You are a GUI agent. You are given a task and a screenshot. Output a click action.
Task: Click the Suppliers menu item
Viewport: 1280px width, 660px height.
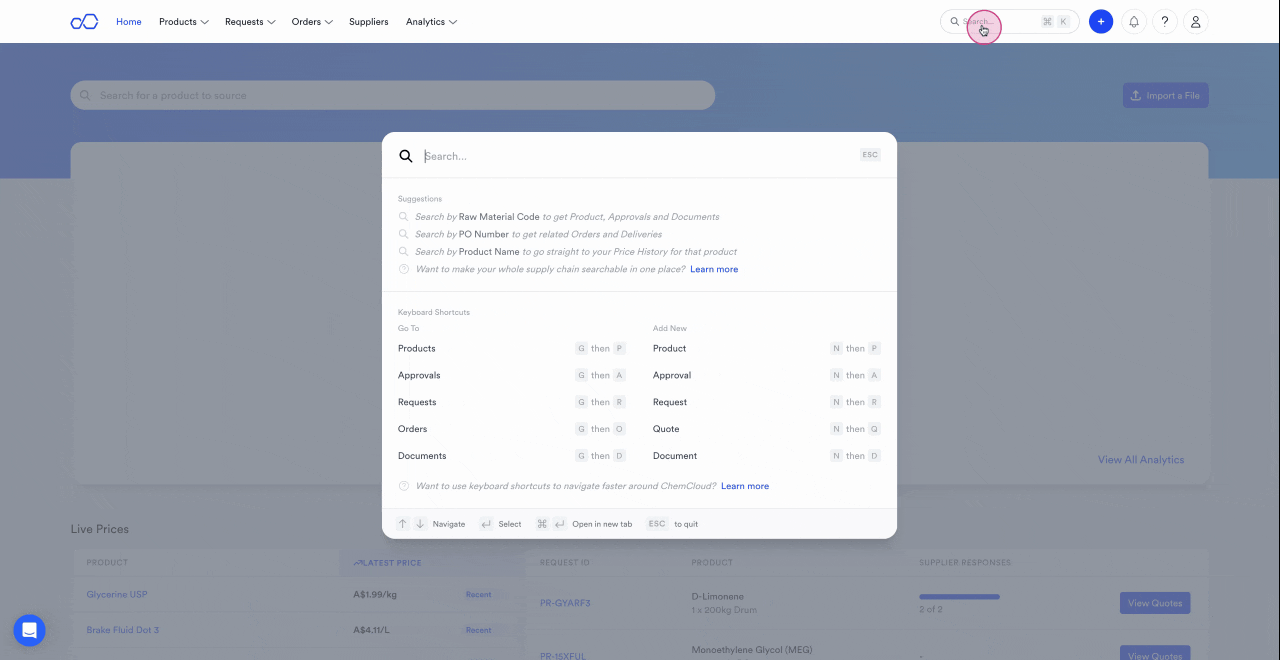(x=368, y=21)
